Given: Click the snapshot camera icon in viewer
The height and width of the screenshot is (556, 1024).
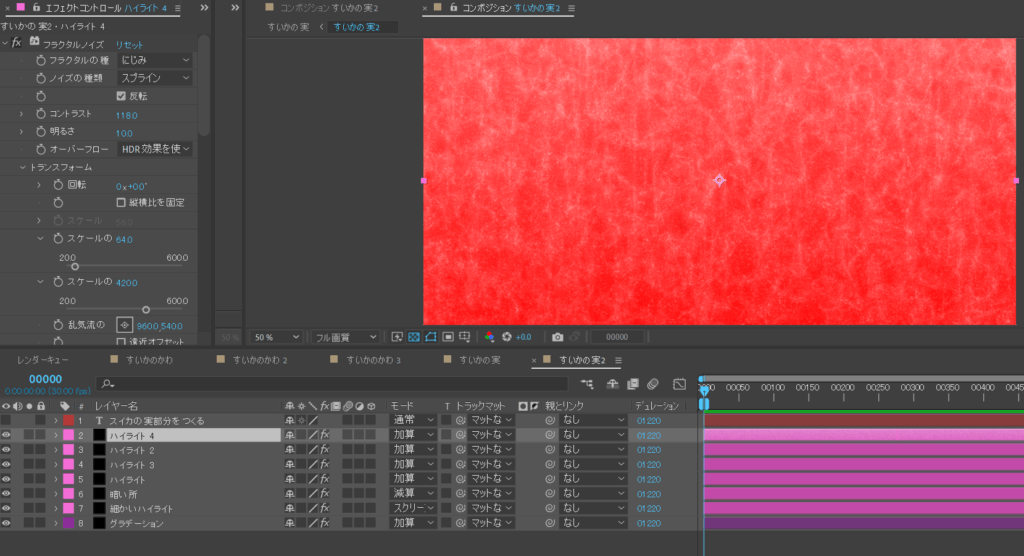Looking at the screenshot, I should (x=558, y=337).
